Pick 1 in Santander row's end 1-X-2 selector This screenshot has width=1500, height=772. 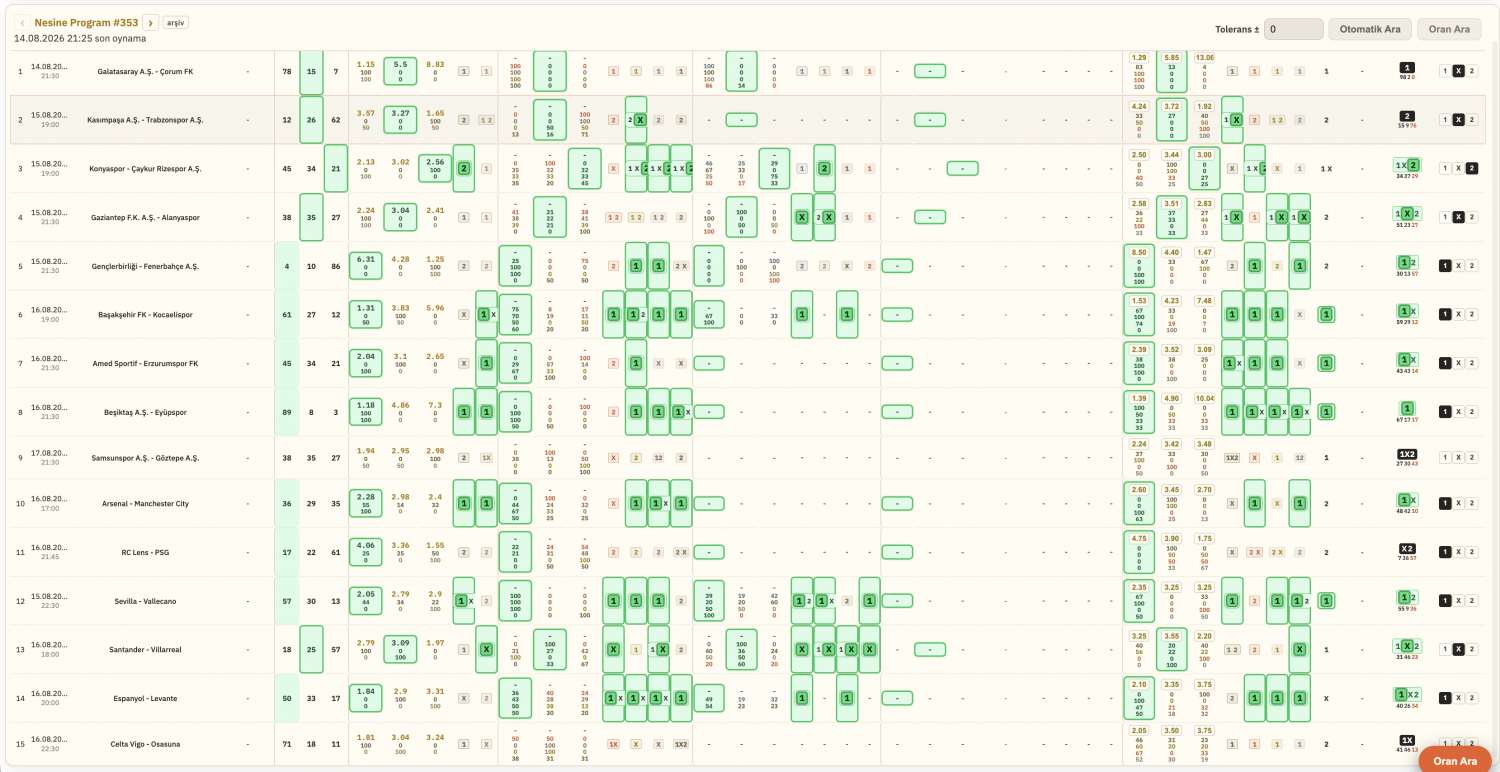pos(1445,649)
